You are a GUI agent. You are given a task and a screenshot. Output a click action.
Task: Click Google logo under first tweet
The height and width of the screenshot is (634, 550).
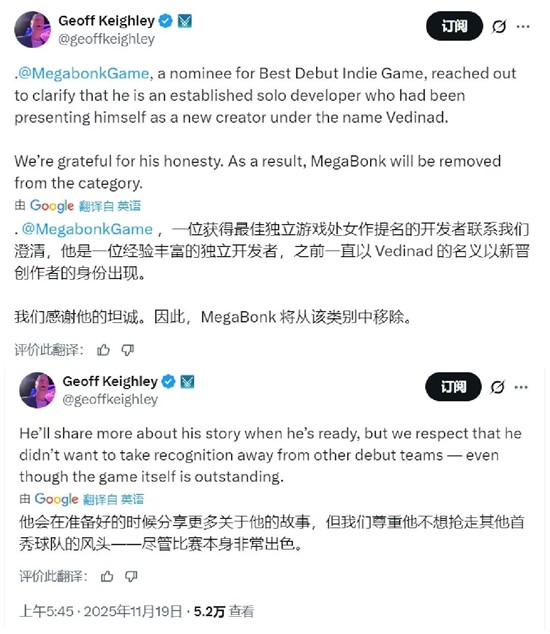tap(52, 206)
